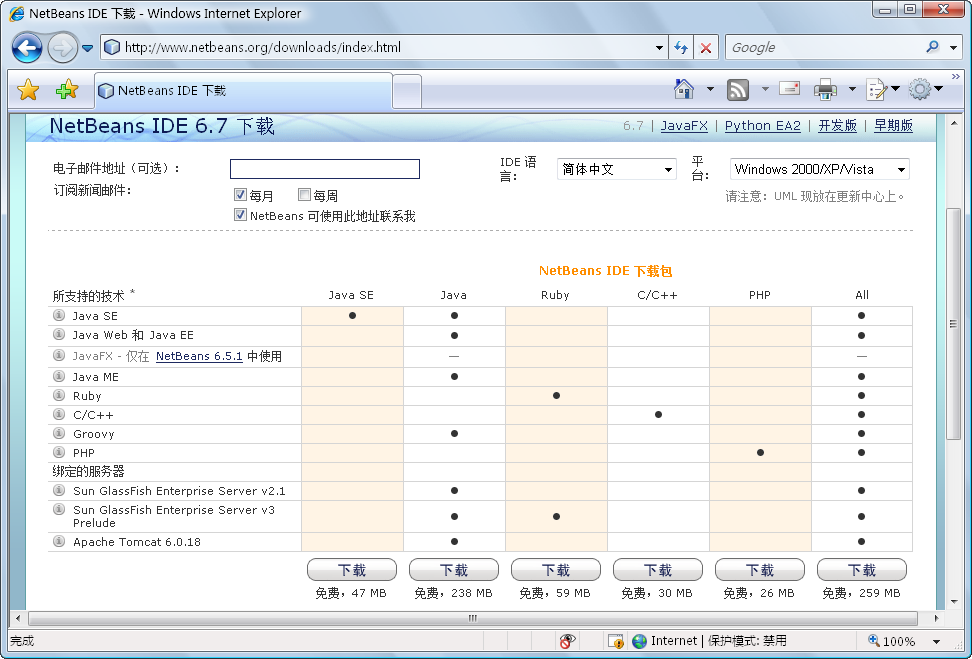Click the RSS feeds icon
This screenshot has width=972, height=659.
click(738, 89)
